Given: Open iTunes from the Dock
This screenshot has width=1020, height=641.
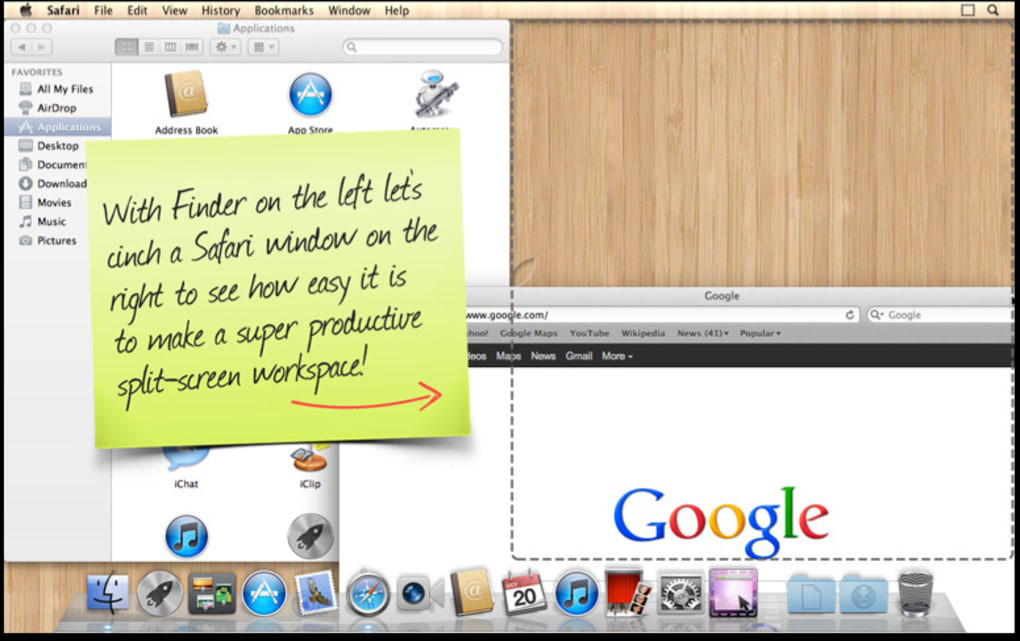Looking at the screenshot, I should (576, 593).
